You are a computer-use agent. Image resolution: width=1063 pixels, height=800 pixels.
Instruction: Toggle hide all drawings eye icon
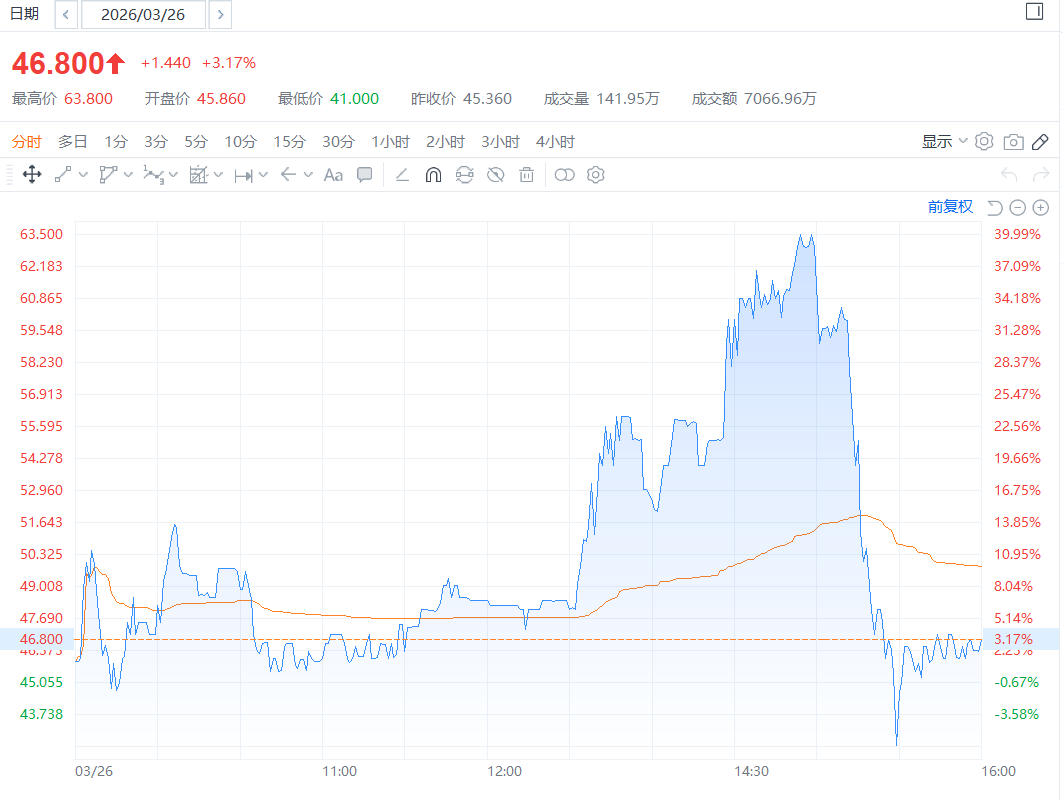tap(495, 175)
